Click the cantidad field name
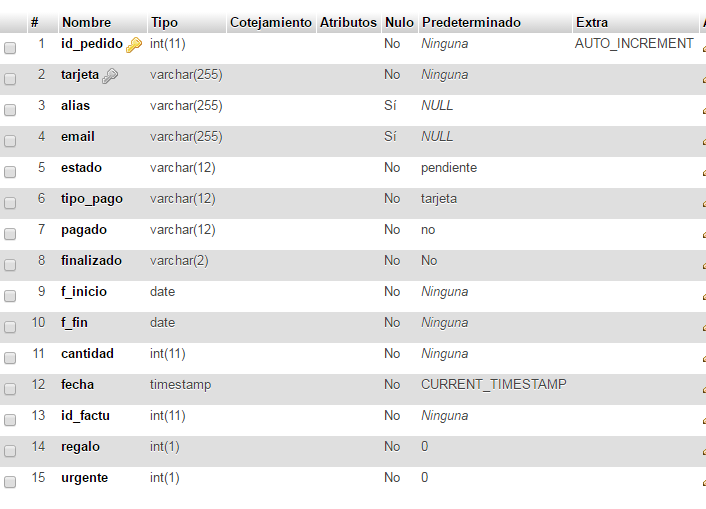 (87, 354)
